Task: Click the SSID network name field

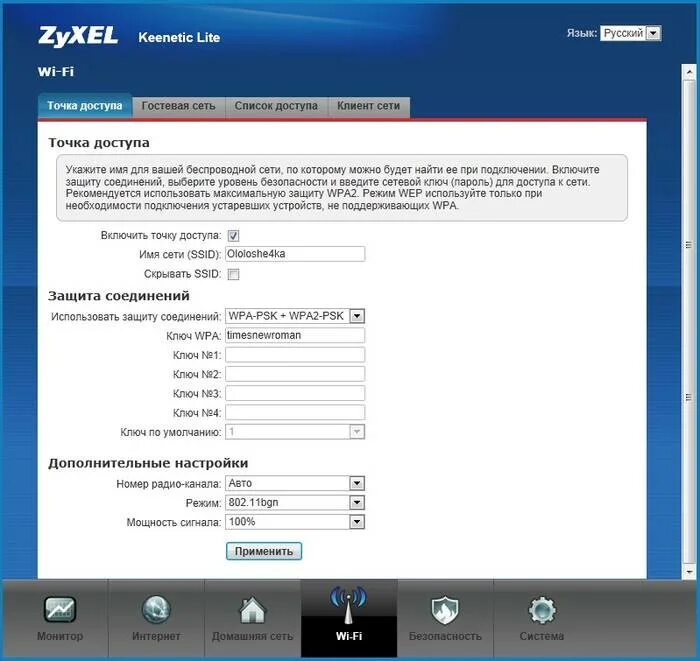Action: (x=295, y=254)
